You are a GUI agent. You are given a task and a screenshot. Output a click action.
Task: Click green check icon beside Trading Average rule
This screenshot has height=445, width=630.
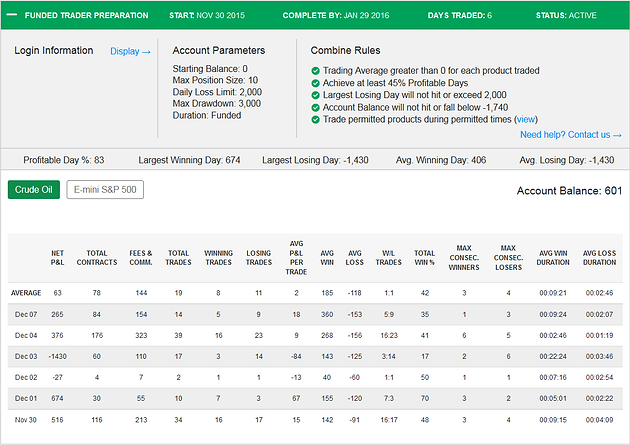click(x=315, y=71)
